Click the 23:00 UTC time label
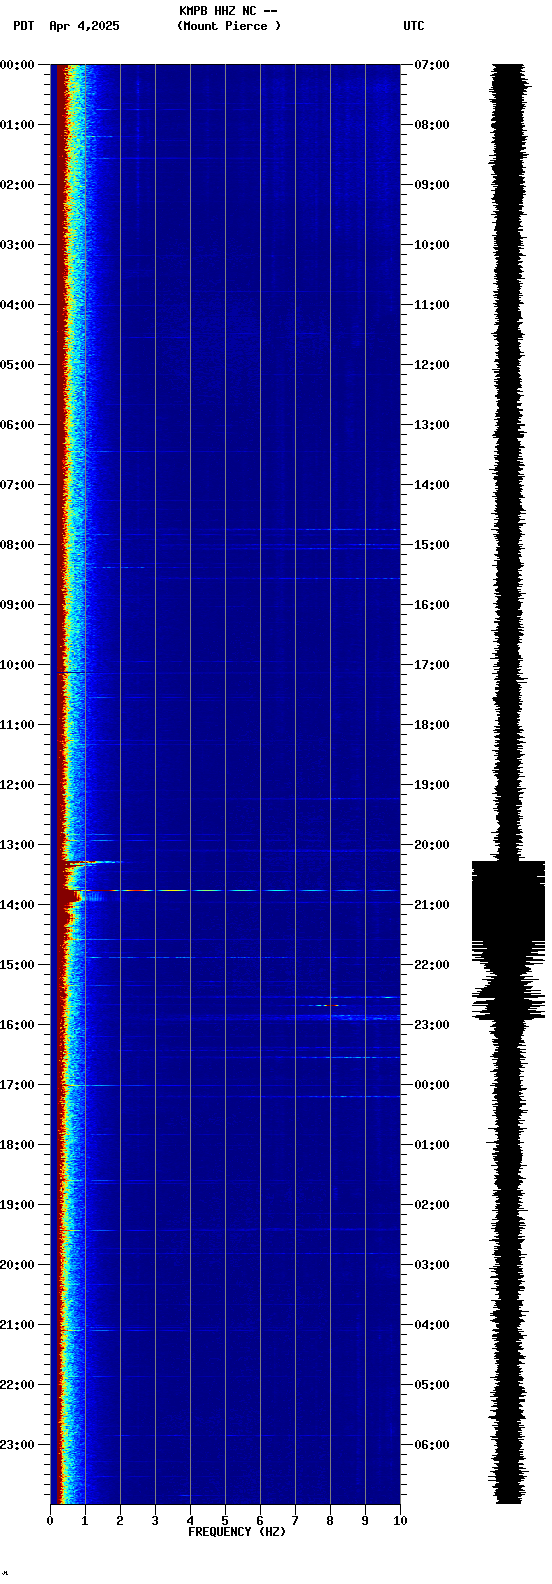This screenshot has height=1584, width=552. click(432, 1025)
